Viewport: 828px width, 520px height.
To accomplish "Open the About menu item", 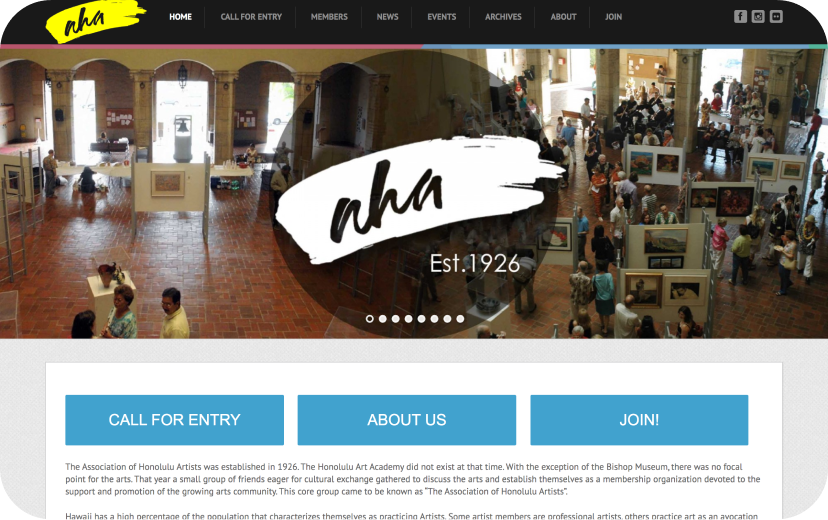I will 563,17.
